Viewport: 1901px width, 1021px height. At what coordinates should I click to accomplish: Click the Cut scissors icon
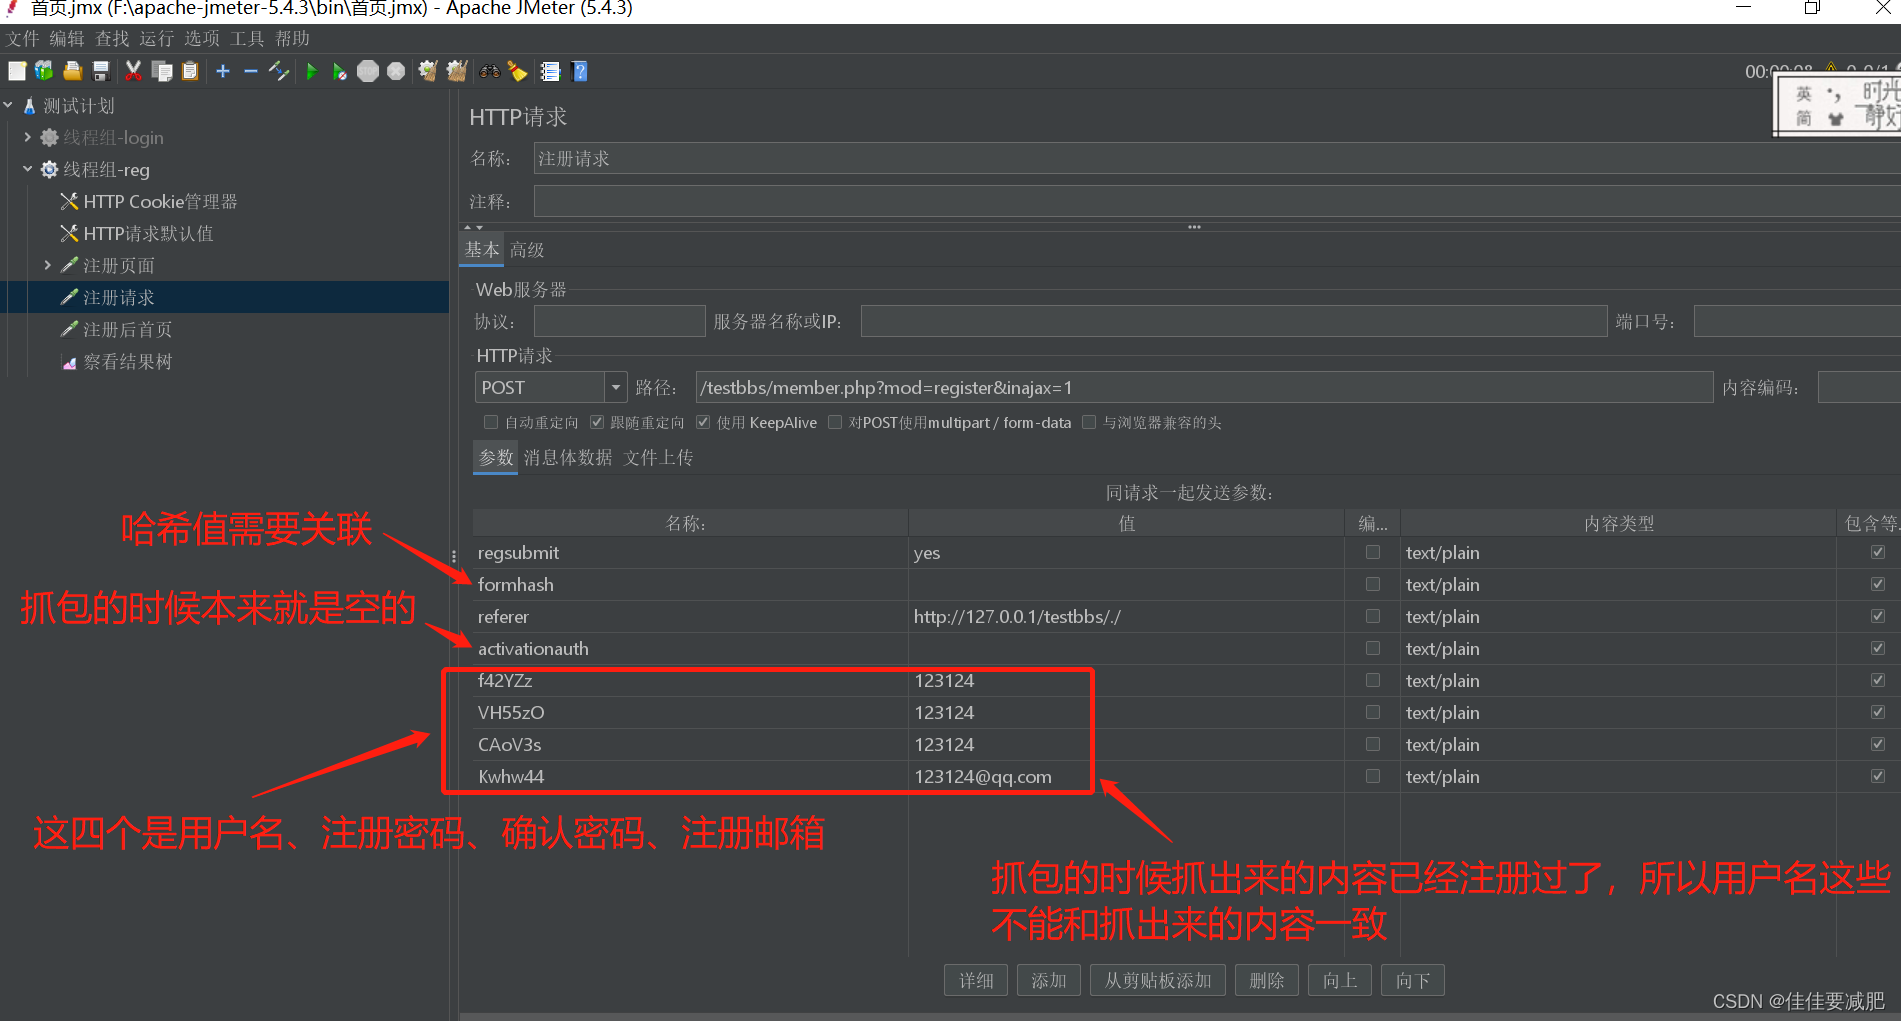click(133, 71)
